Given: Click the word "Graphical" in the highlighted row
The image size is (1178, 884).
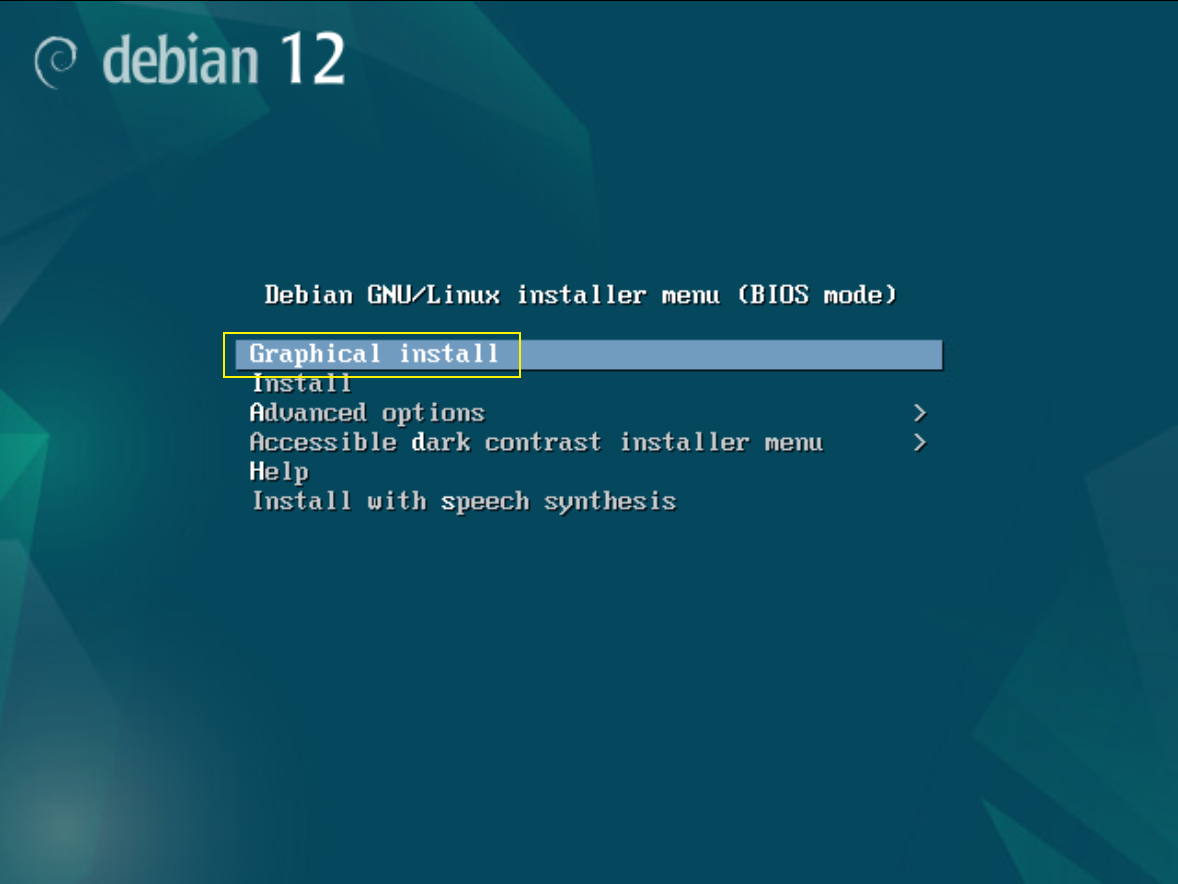Looking at the screenshot, I should click(315, 354).
